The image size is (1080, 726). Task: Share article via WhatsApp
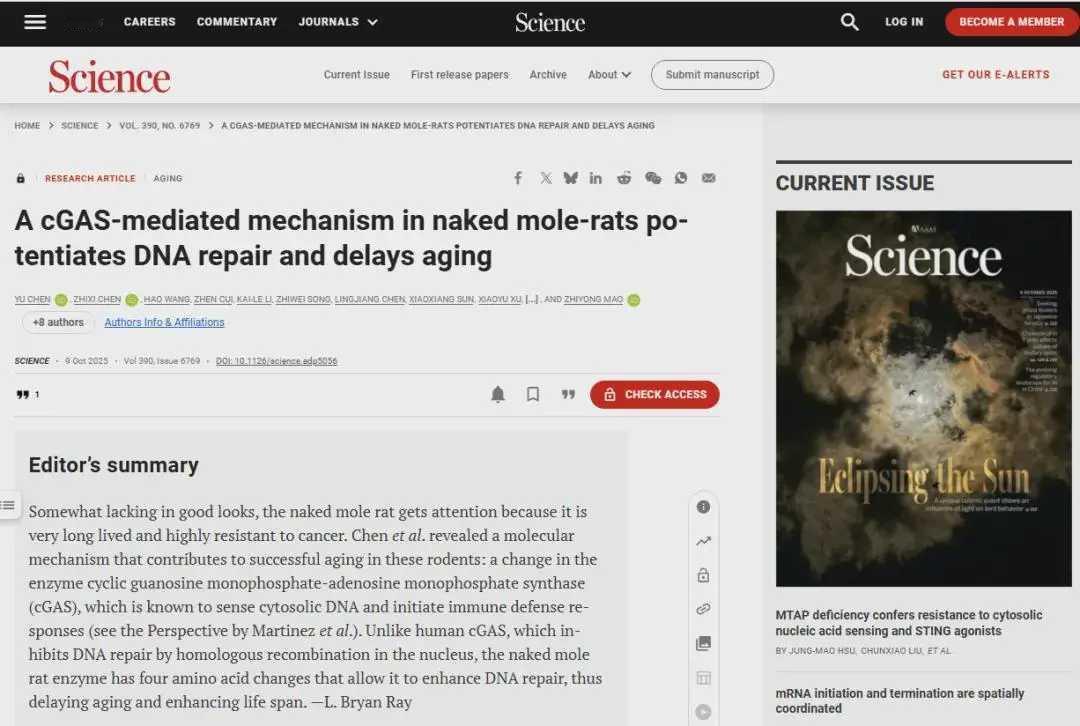tap(681, 178)
